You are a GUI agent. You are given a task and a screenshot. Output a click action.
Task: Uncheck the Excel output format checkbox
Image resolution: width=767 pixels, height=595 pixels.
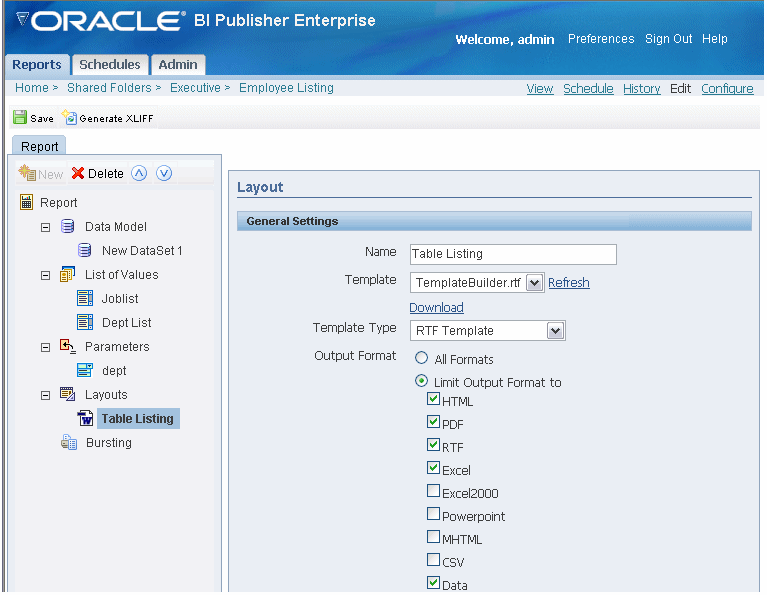point(433,468)
